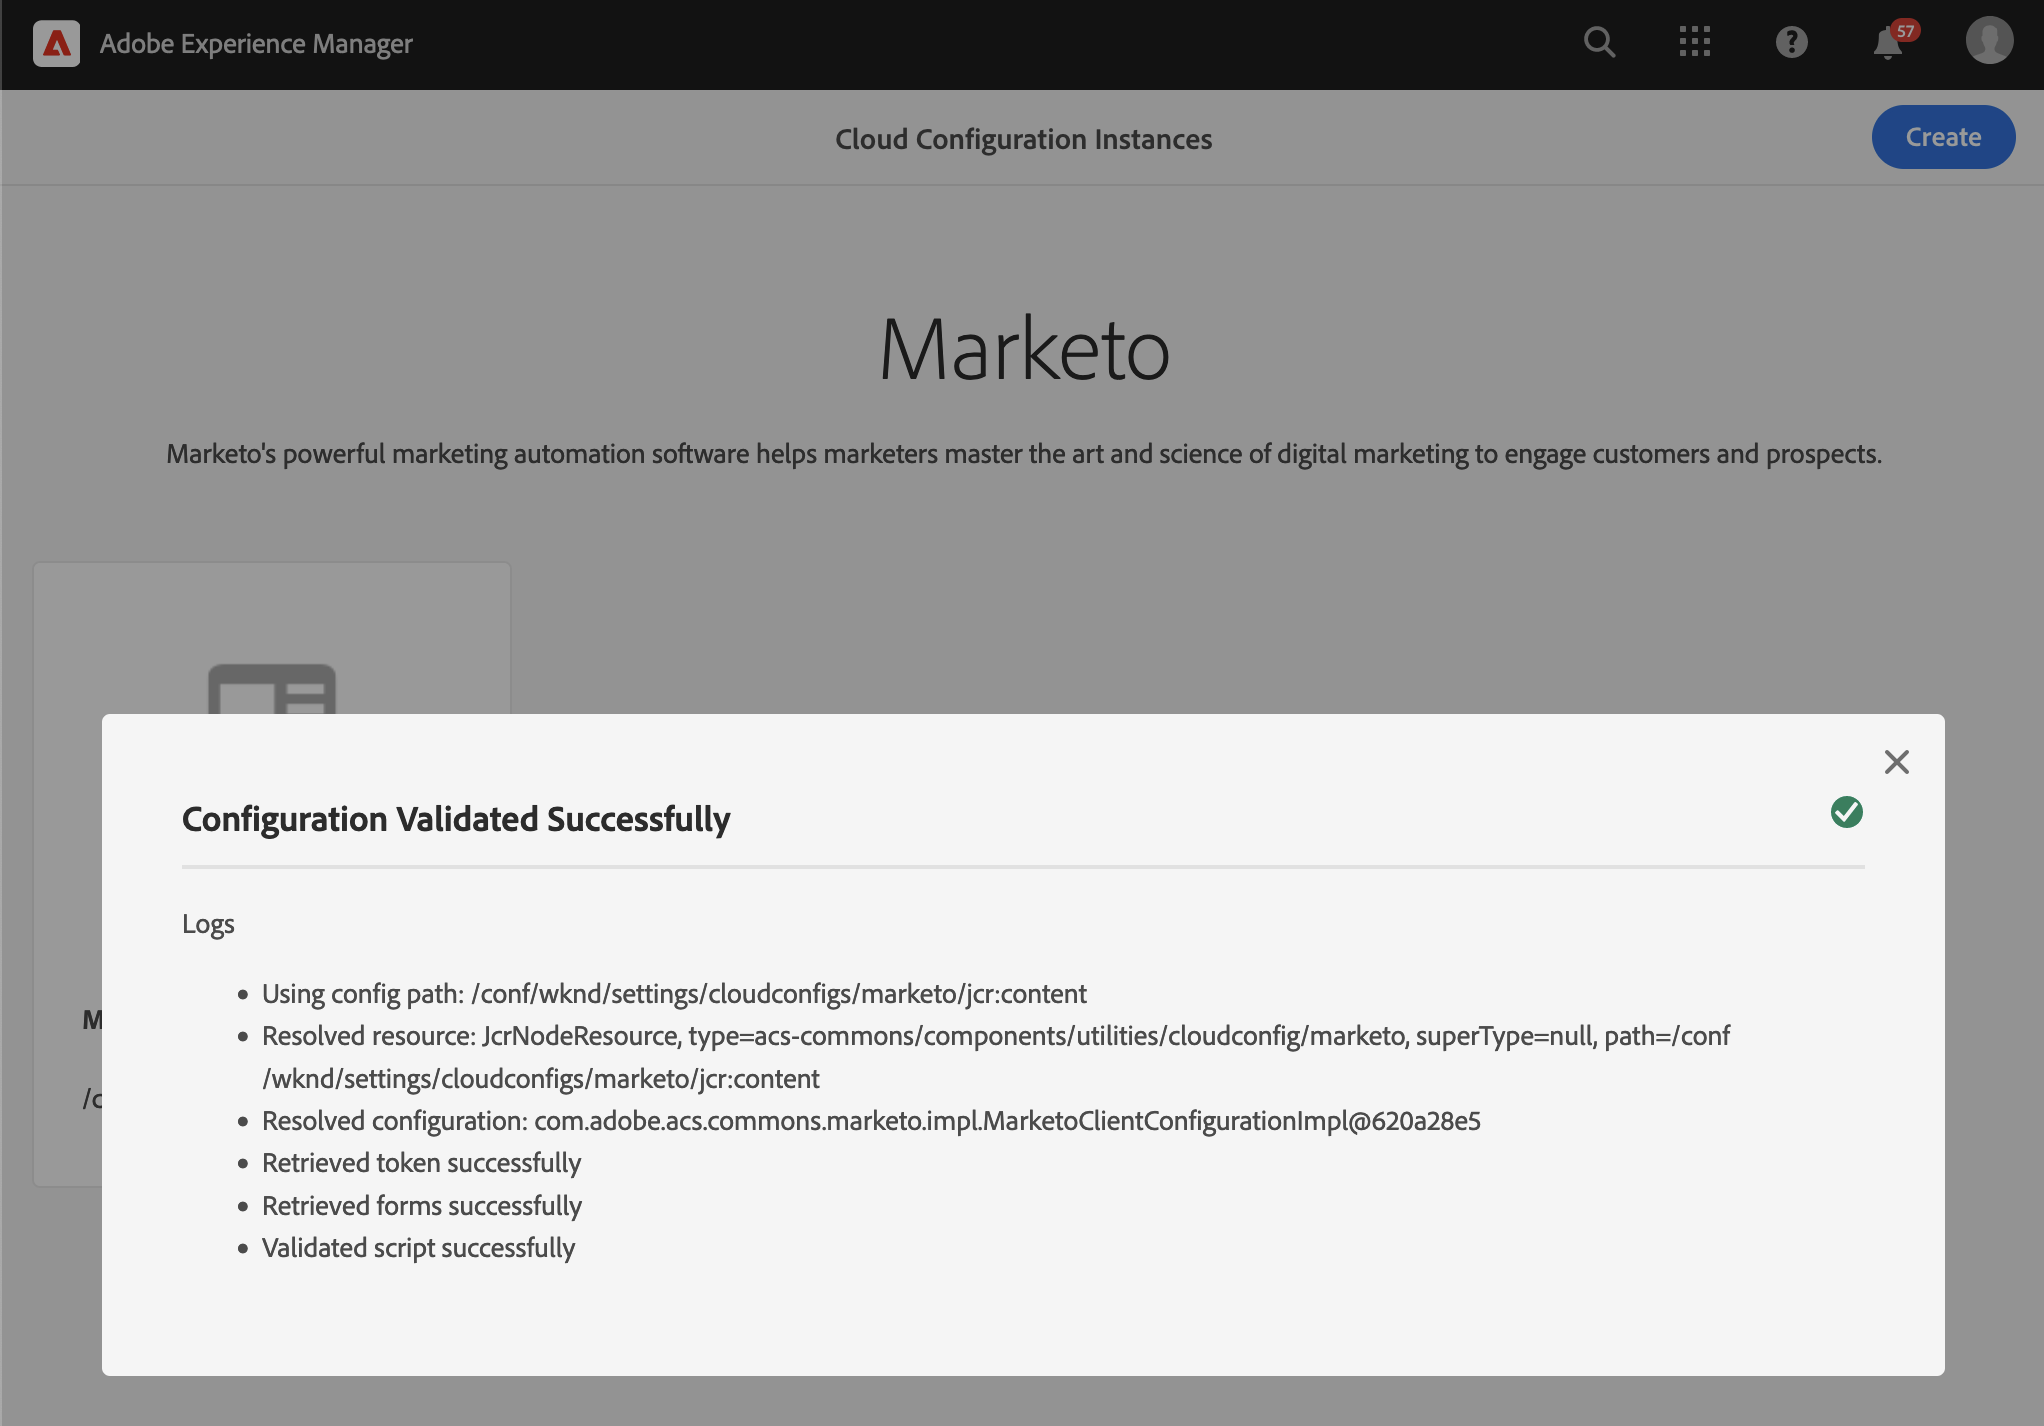This screenshot has height=1426, width=2044.
Task: Click the Adobe logo icon
Action: point(56,44)
